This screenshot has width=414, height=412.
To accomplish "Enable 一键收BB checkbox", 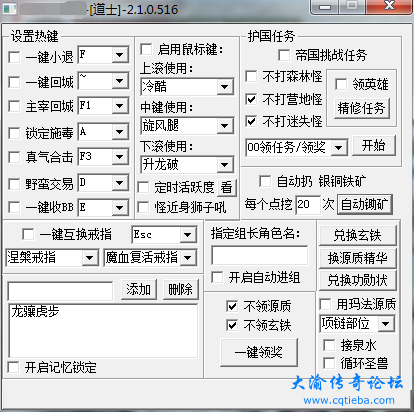I will [x=14, y=207].
